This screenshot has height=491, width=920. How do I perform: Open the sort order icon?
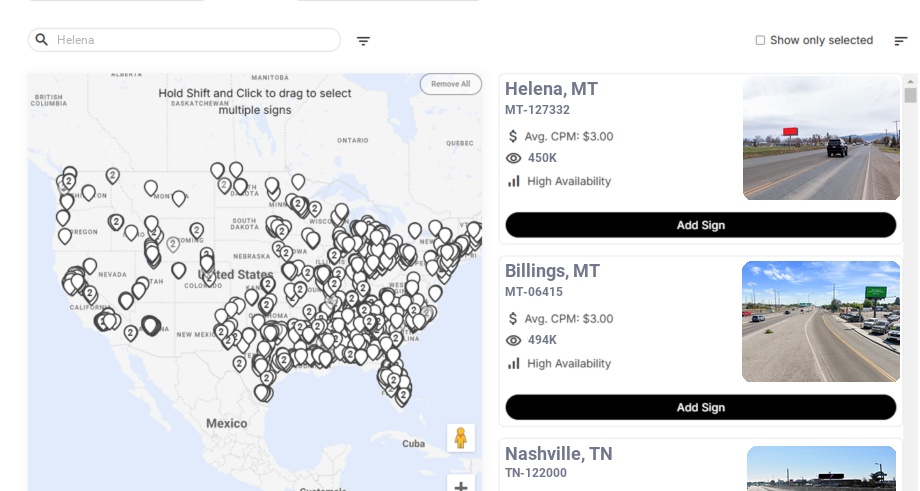(900, 41)
